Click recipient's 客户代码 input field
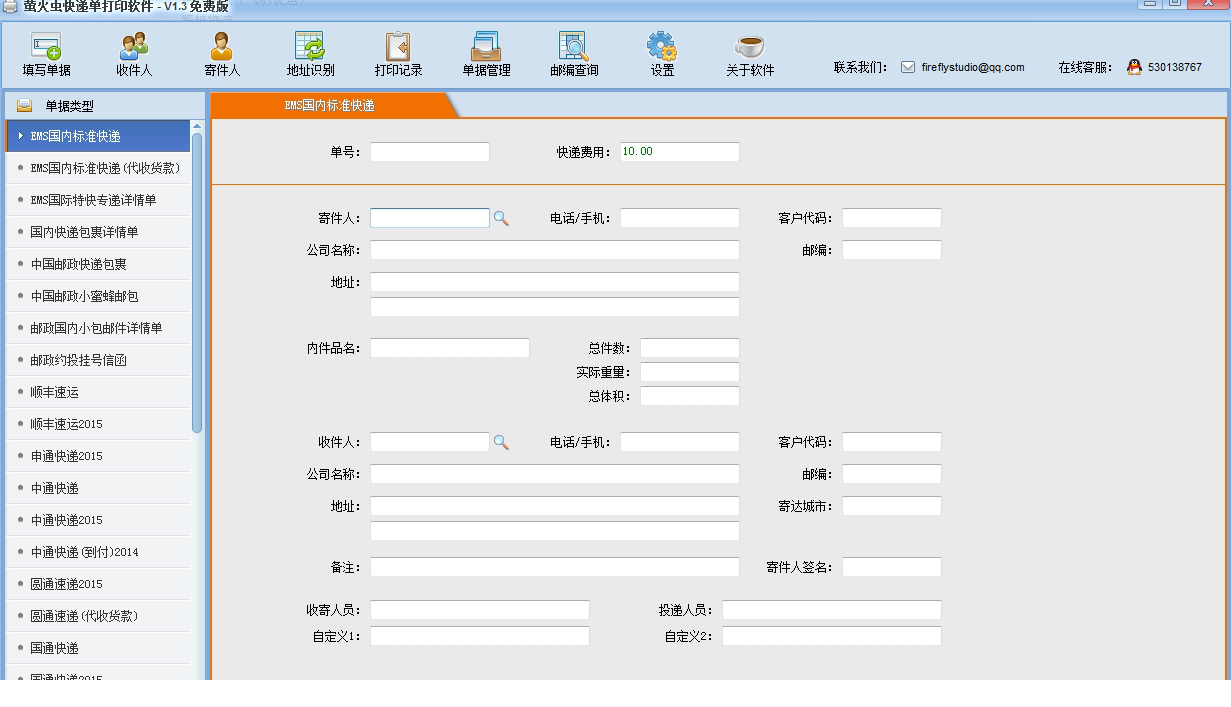Viewport: 1231px width, 707px height. [x=892, y=442]
